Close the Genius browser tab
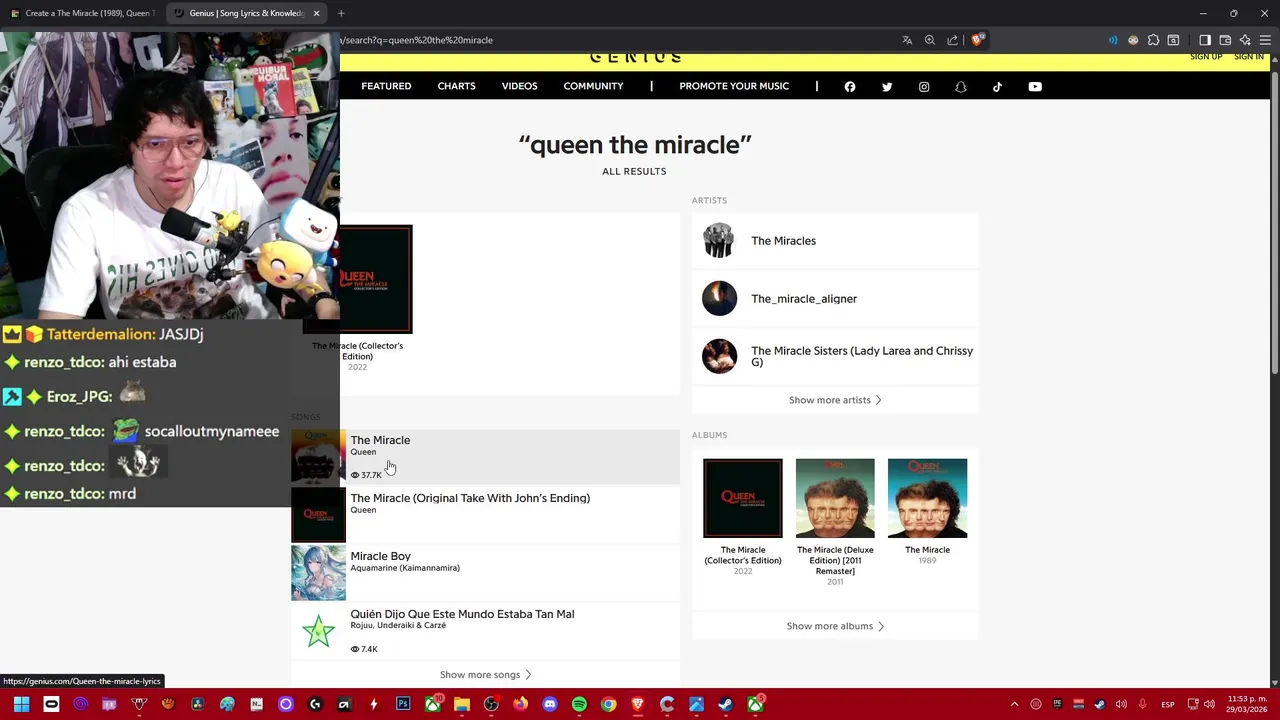The image size is (1280, 720). click(317, 13)
